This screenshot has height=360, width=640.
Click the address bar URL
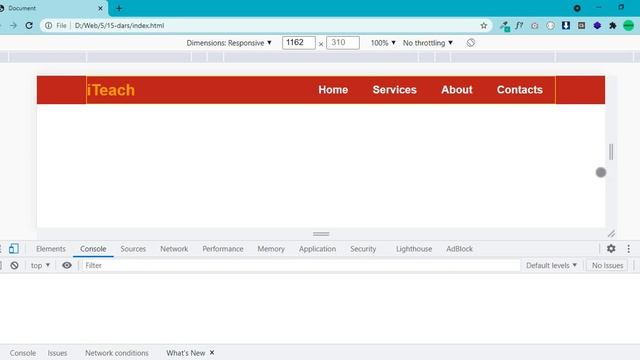120,25
